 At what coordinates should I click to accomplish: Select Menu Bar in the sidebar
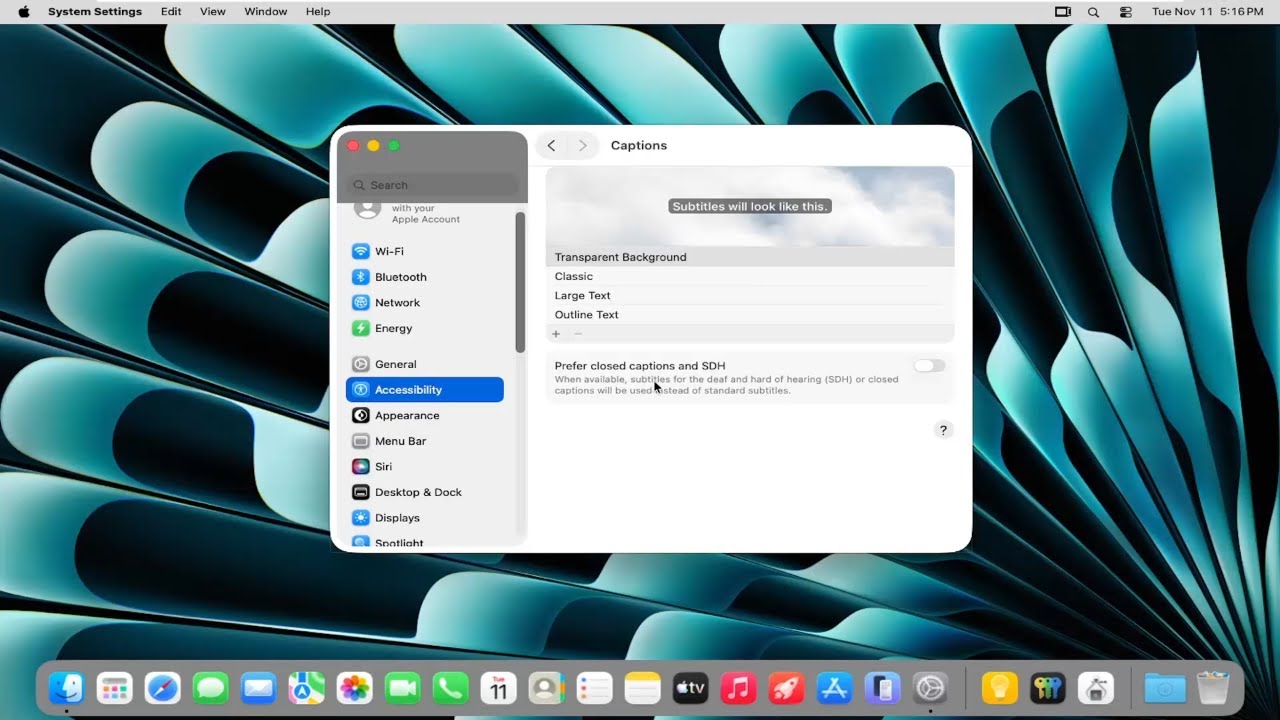pos(425,441)
